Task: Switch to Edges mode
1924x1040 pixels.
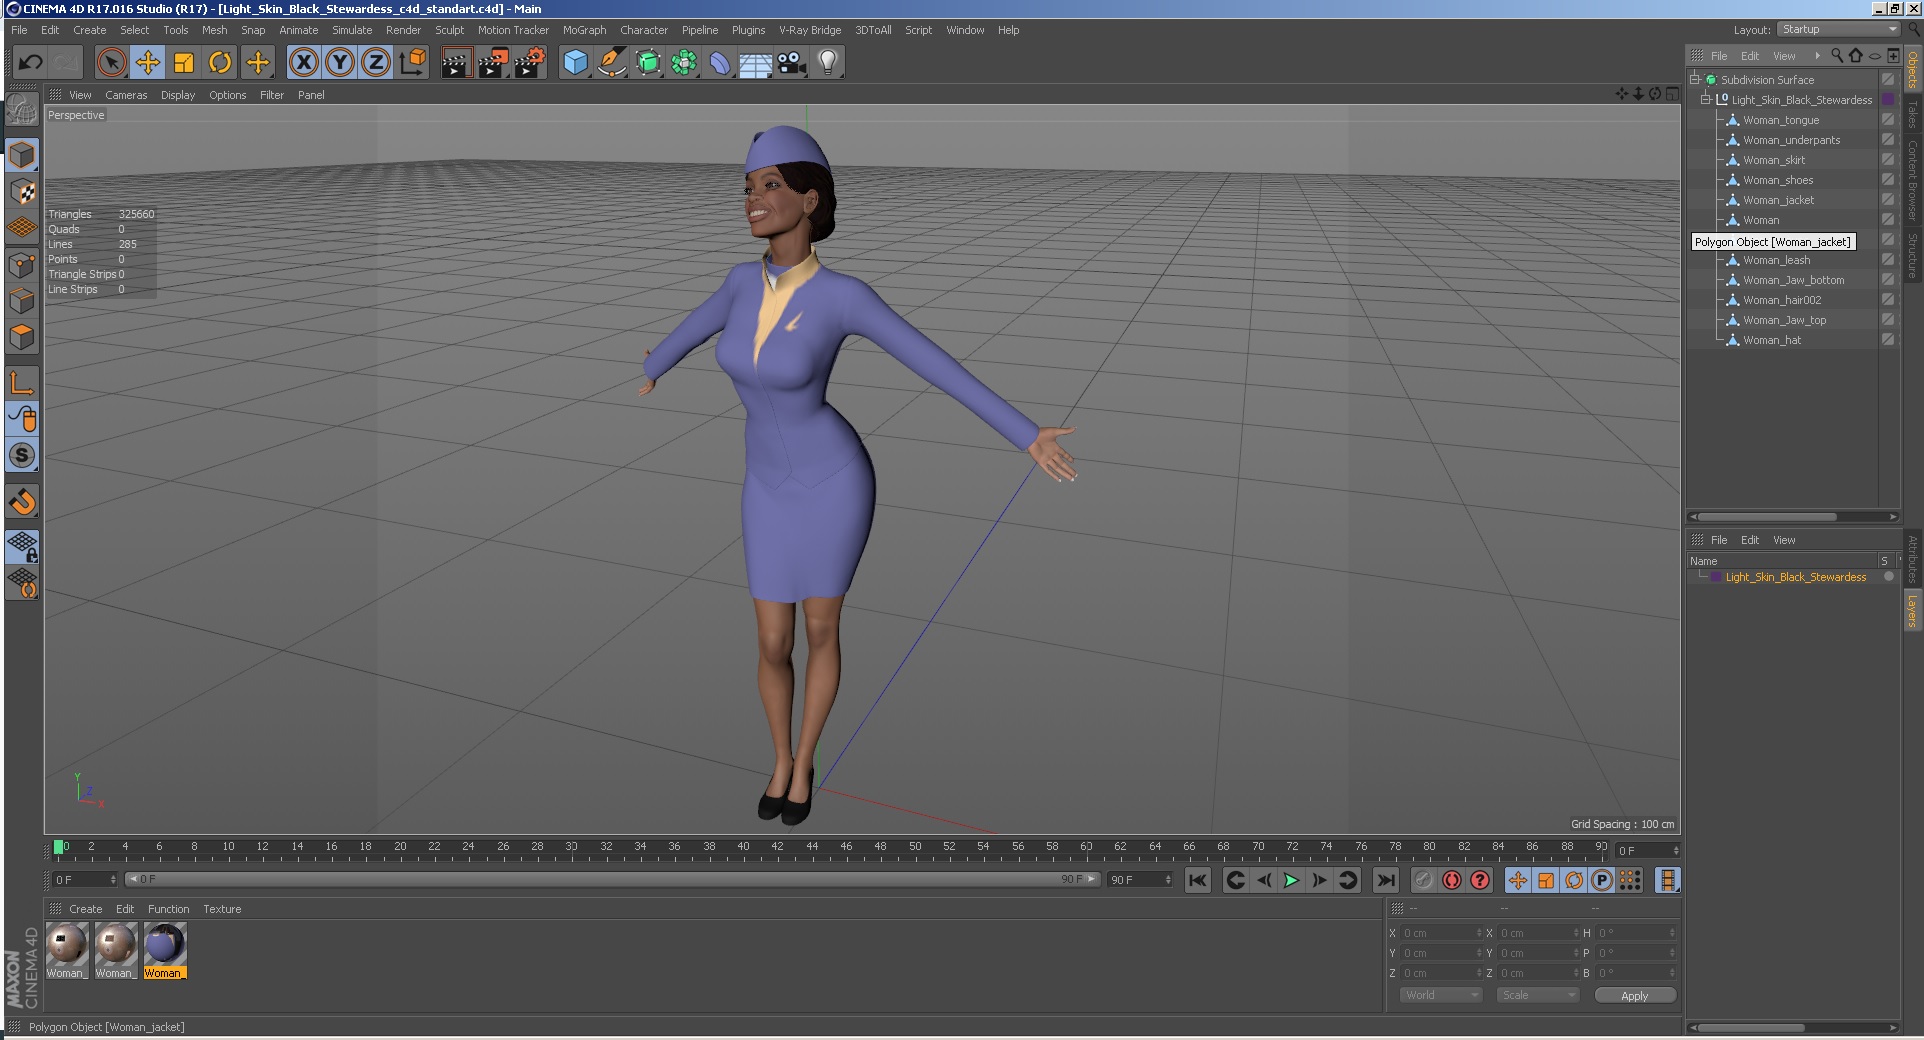Action: pyautogui.click(x=22, y=301)
